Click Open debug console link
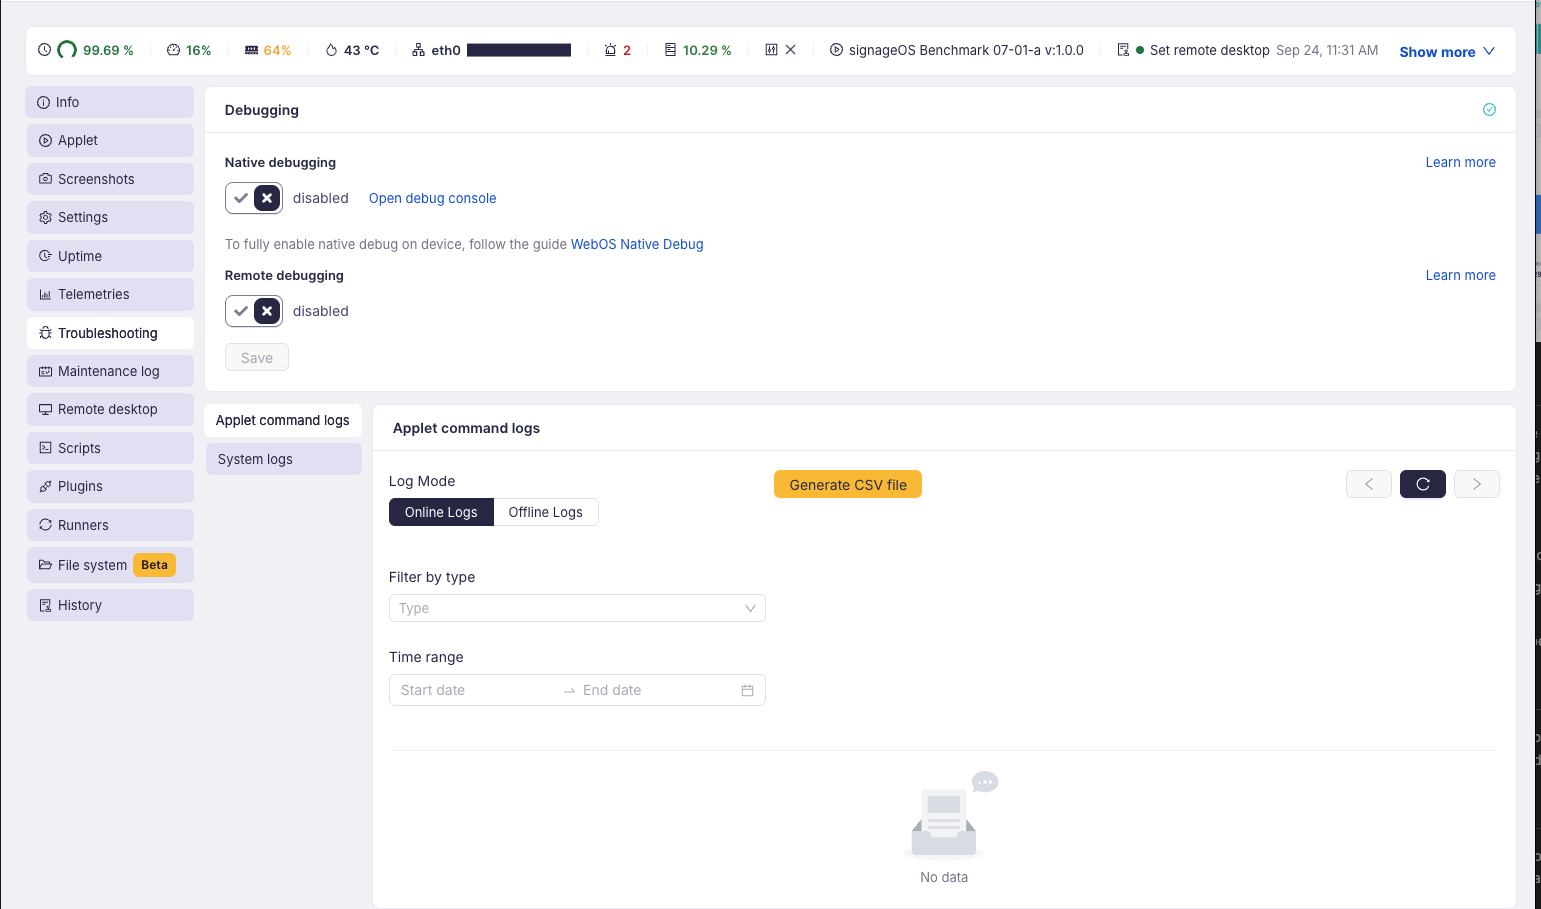The width and height of the screenshot is (1541, 909). [x=433, y=198]
